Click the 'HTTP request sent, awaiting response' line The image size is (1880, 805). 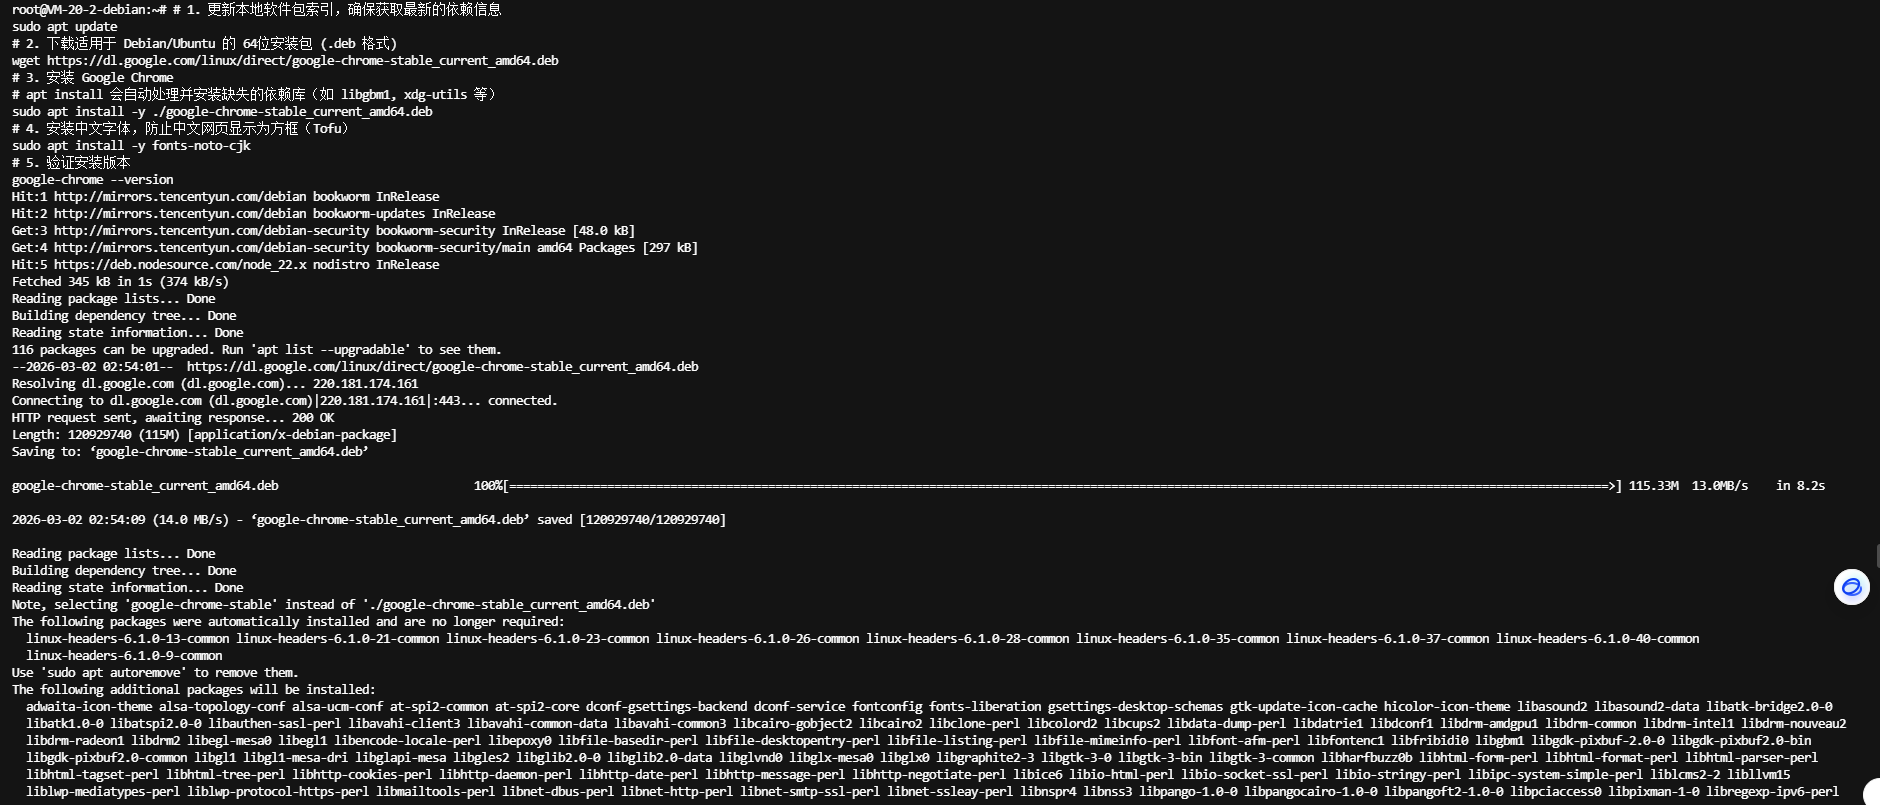pyautogui.click(x=172, y=418)
